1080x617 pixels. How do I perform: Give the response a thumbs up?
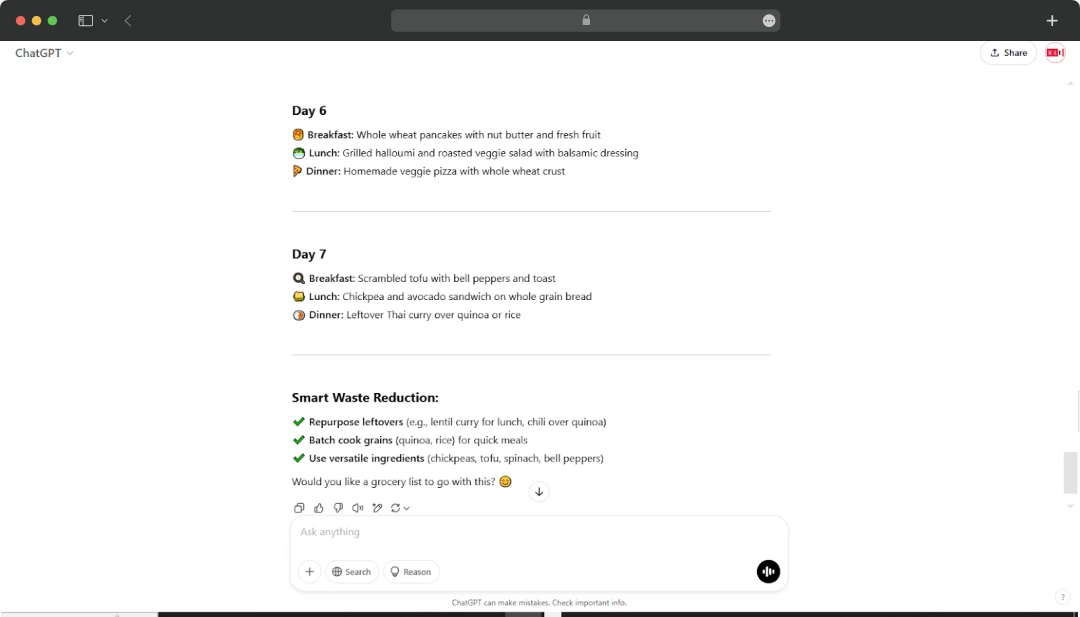click(x=318, y=507)
